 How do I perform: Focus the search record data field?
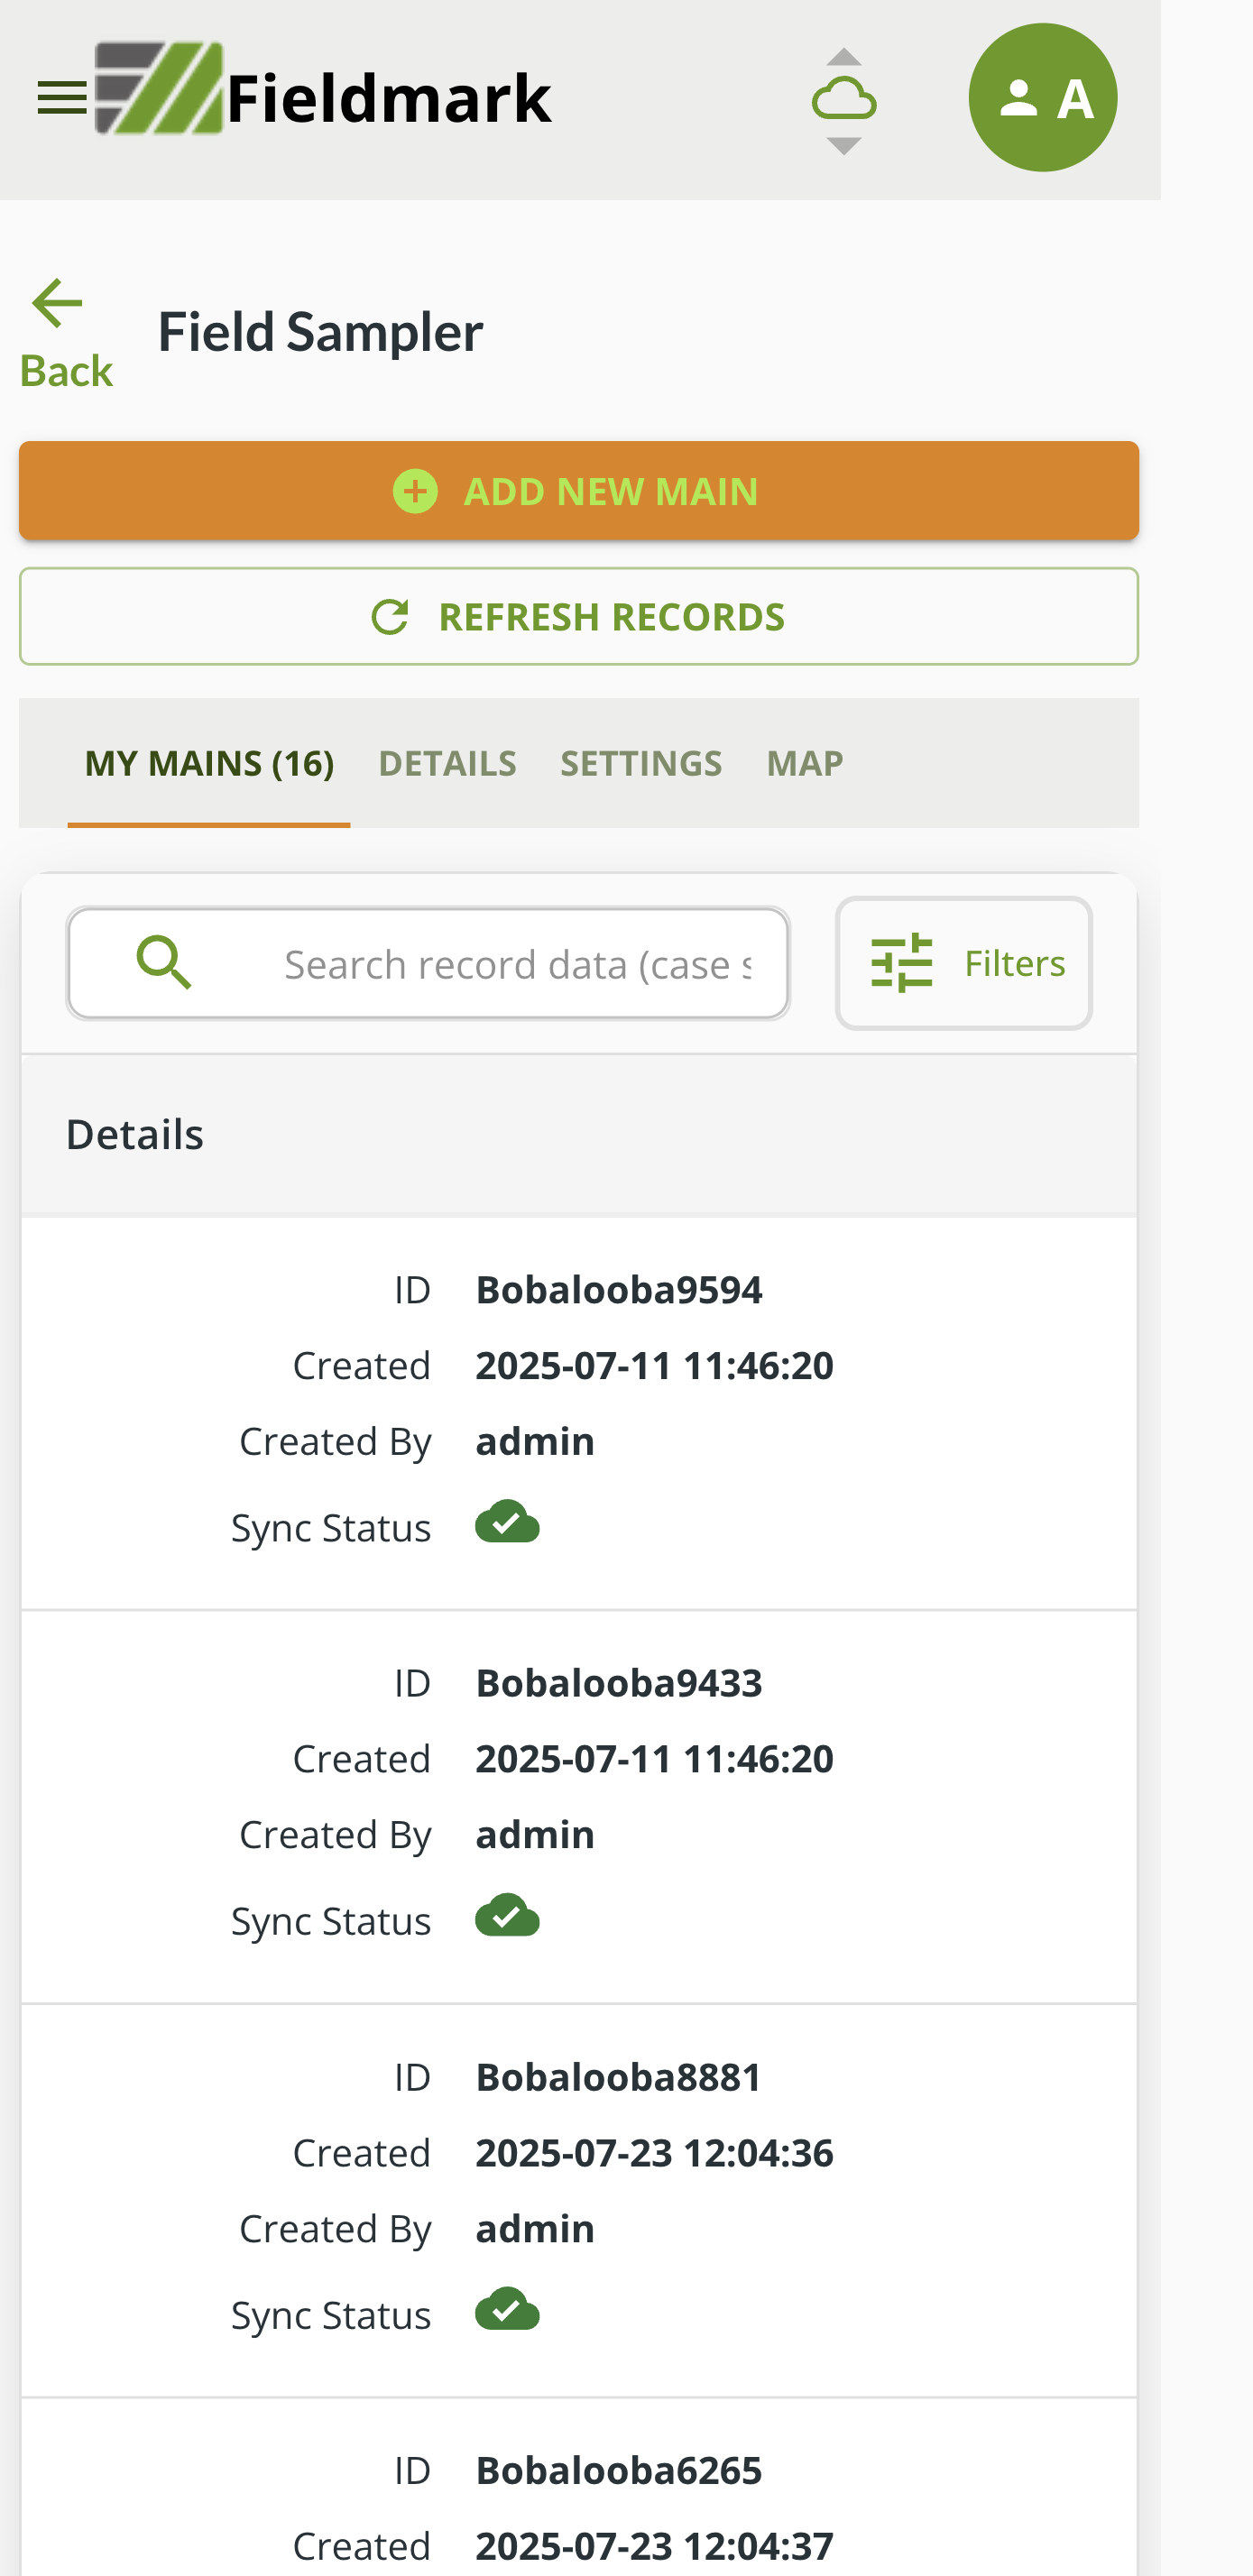[x=516, y=965]
